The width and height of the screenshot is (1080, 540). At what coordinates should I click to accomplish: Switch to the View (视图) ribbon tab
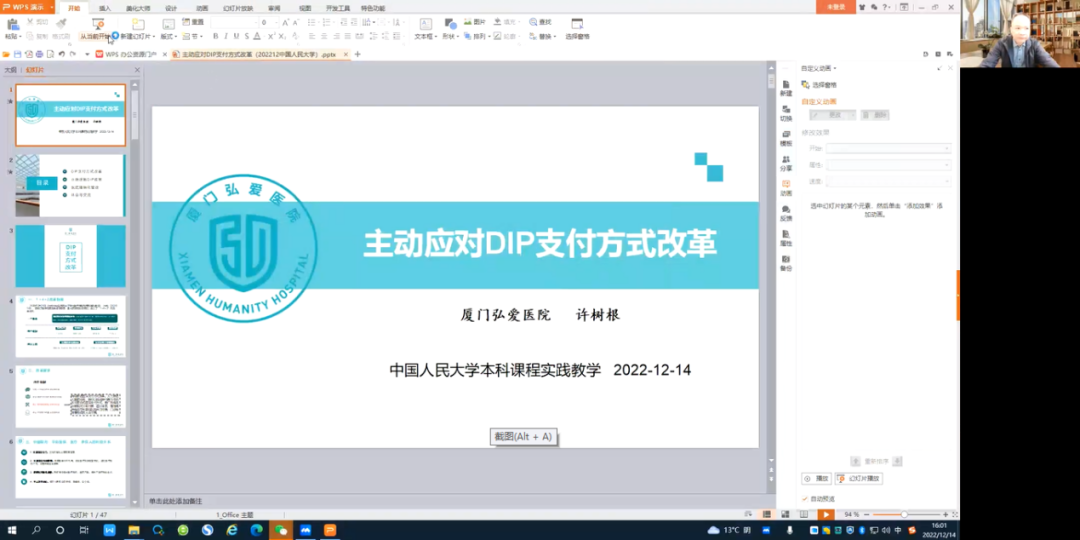click(304, 8)
